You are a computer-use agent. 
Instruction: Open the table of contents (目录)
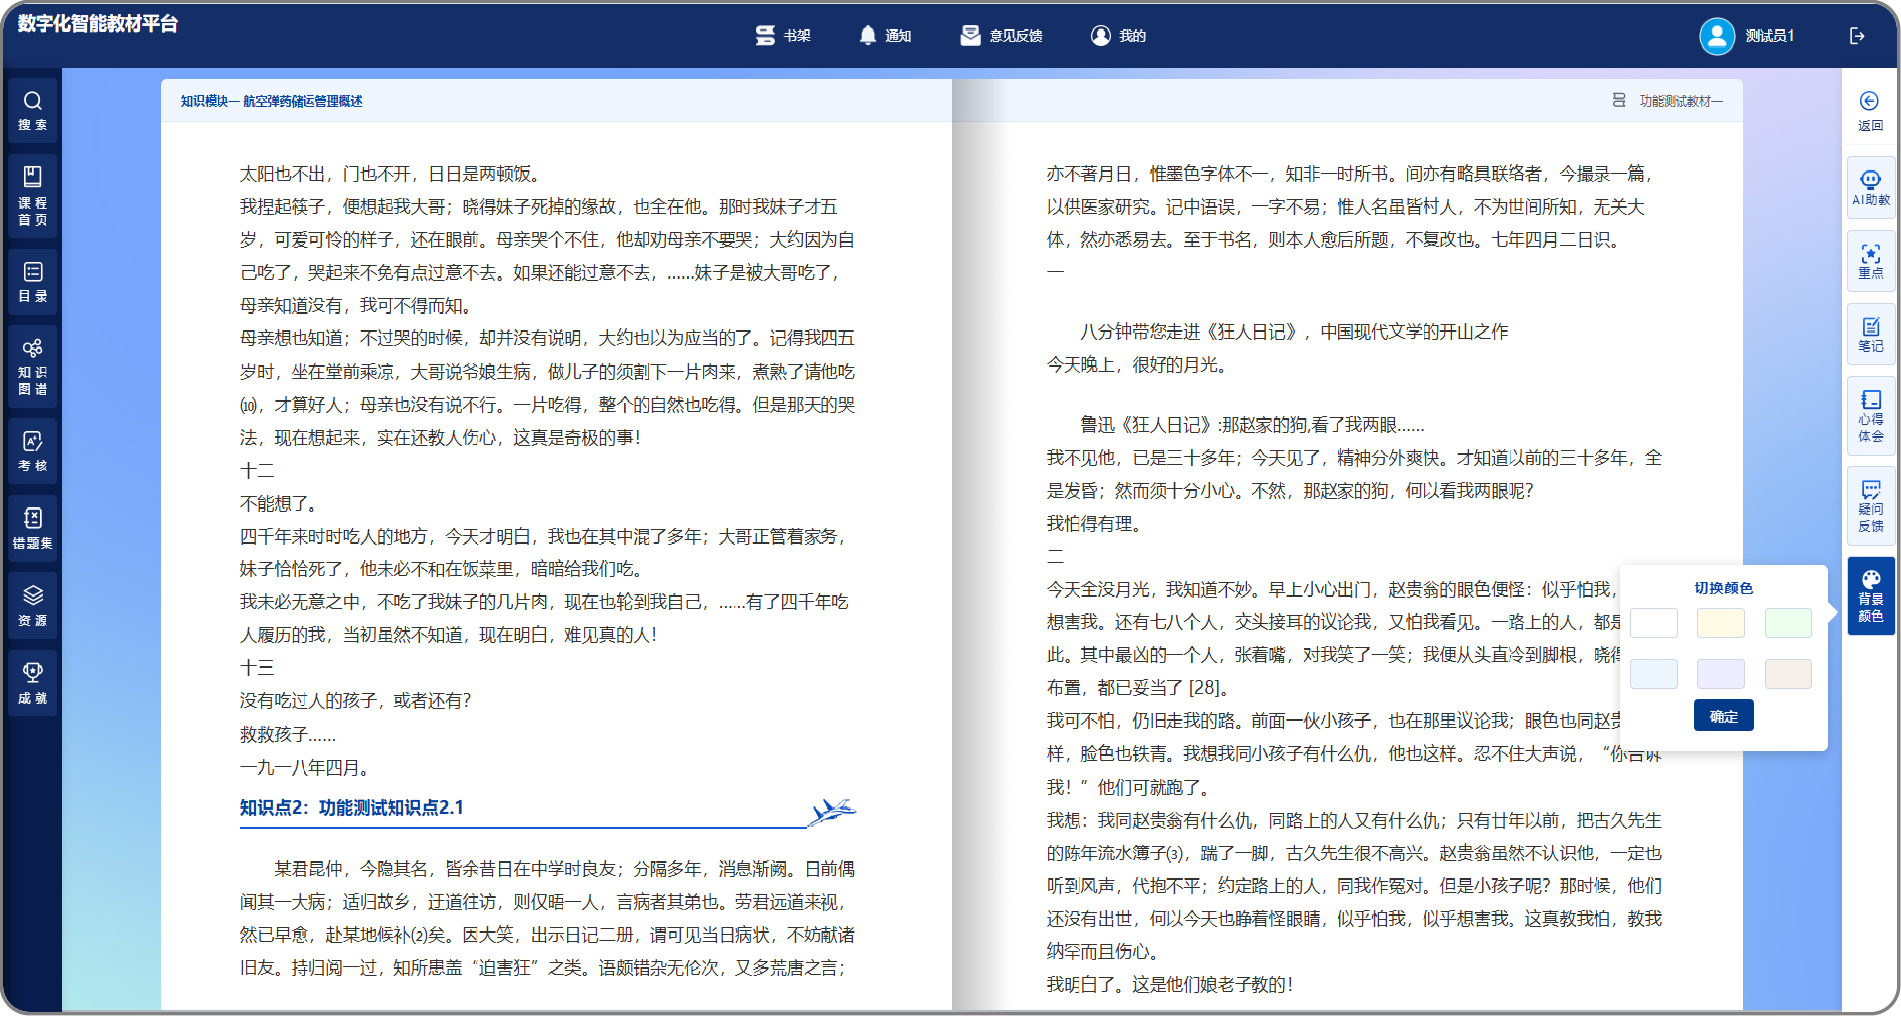tap(32, 281)
